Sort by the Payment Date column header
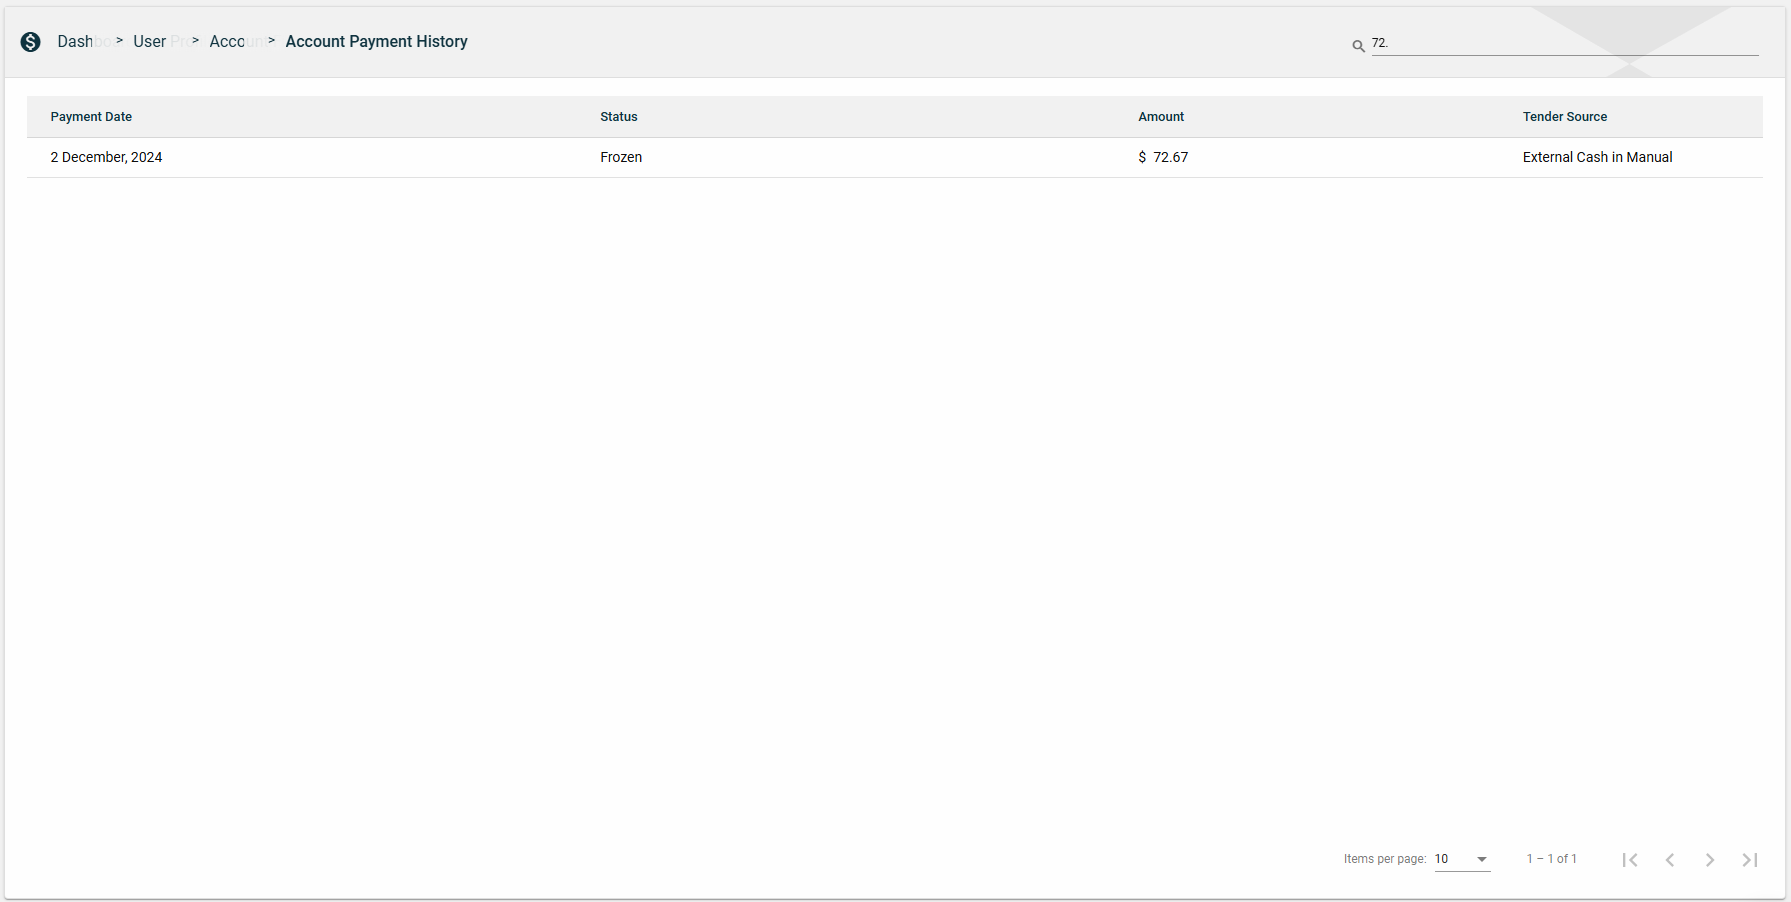1791x902 pixels. 91,117
